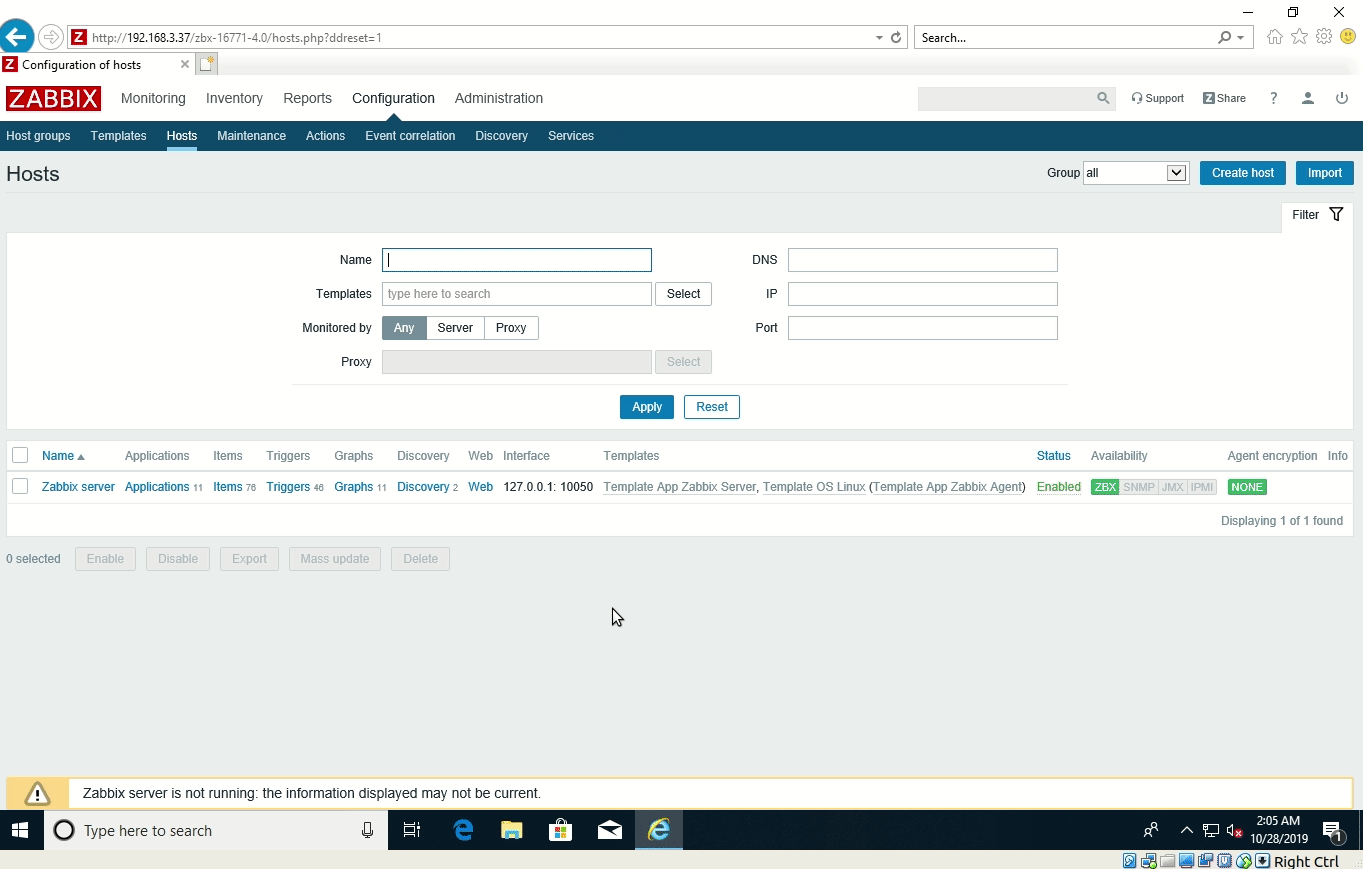Go to the Maintenance submenu
Image resolution: width=1363 pixels, height=869 pixels.
pos(251,136)
